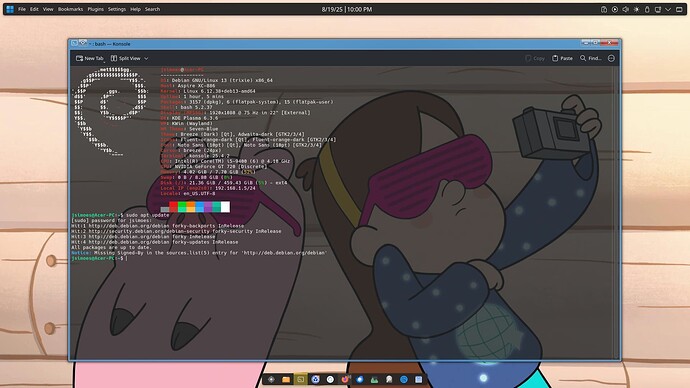Screen dimensions: 690x388
Task: Click the green color block in terminal
Action: [x=182, y=207]
